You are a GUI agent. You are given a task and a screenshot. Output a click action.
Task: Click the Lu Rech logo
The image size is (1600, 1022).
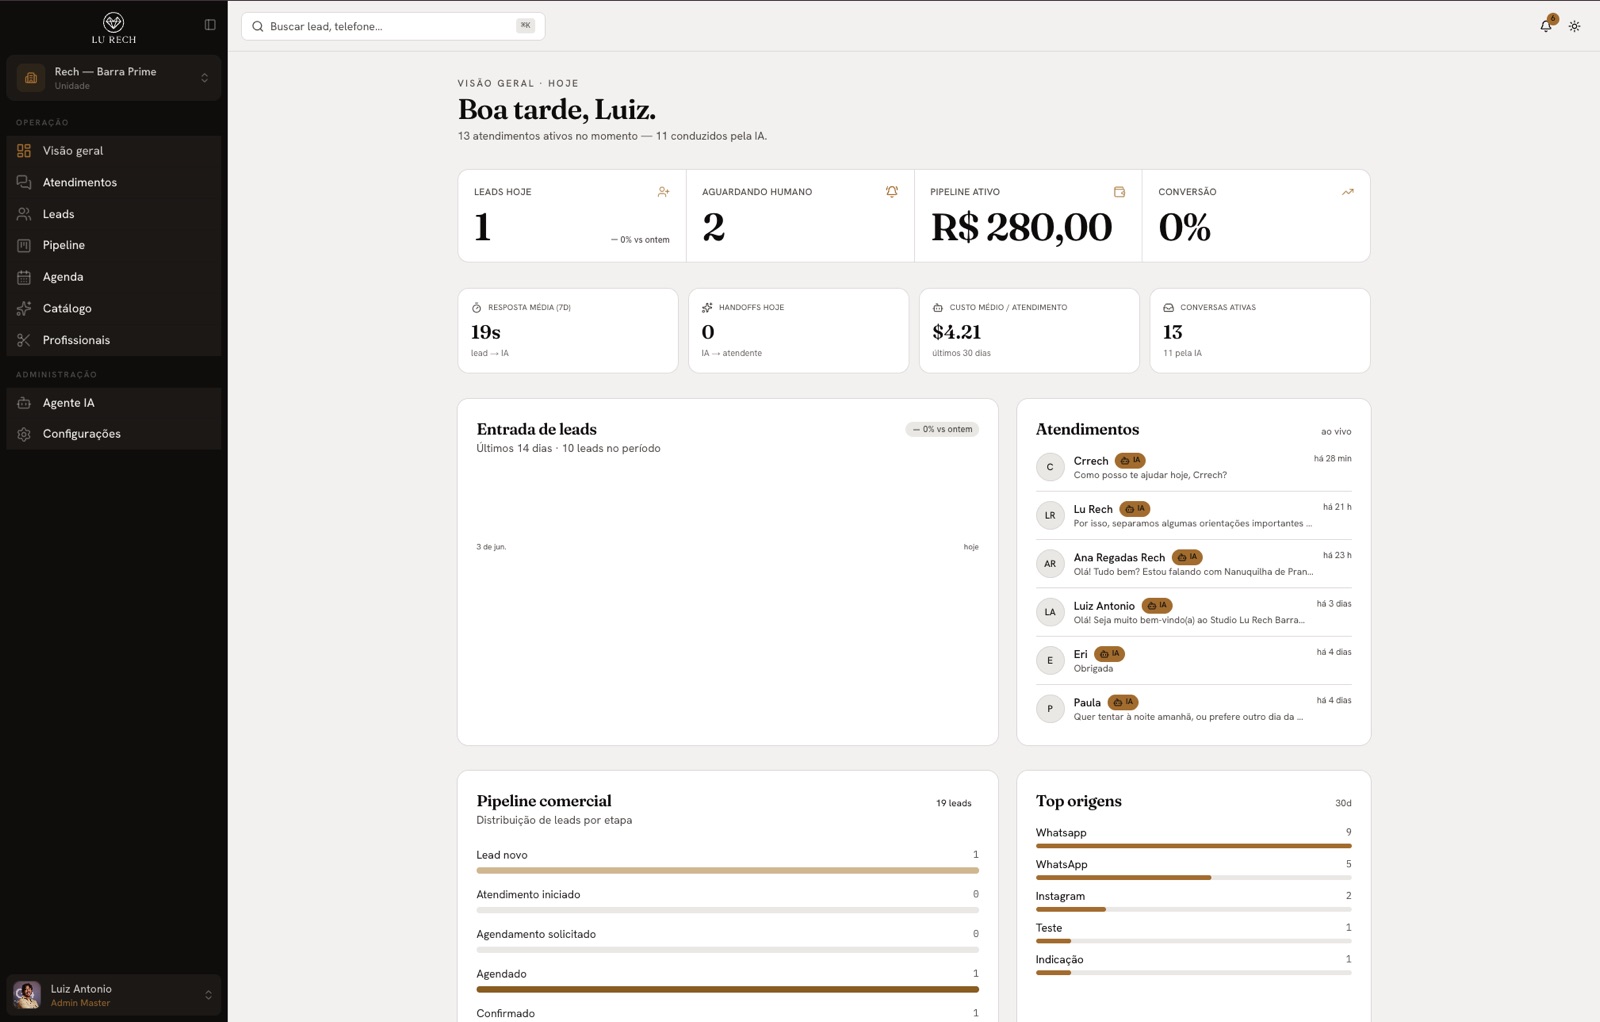114,28
